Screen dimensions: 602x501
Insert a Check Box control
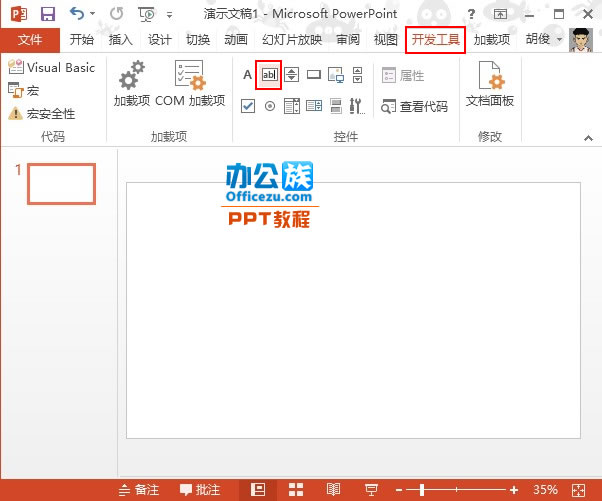coord(248,106)
